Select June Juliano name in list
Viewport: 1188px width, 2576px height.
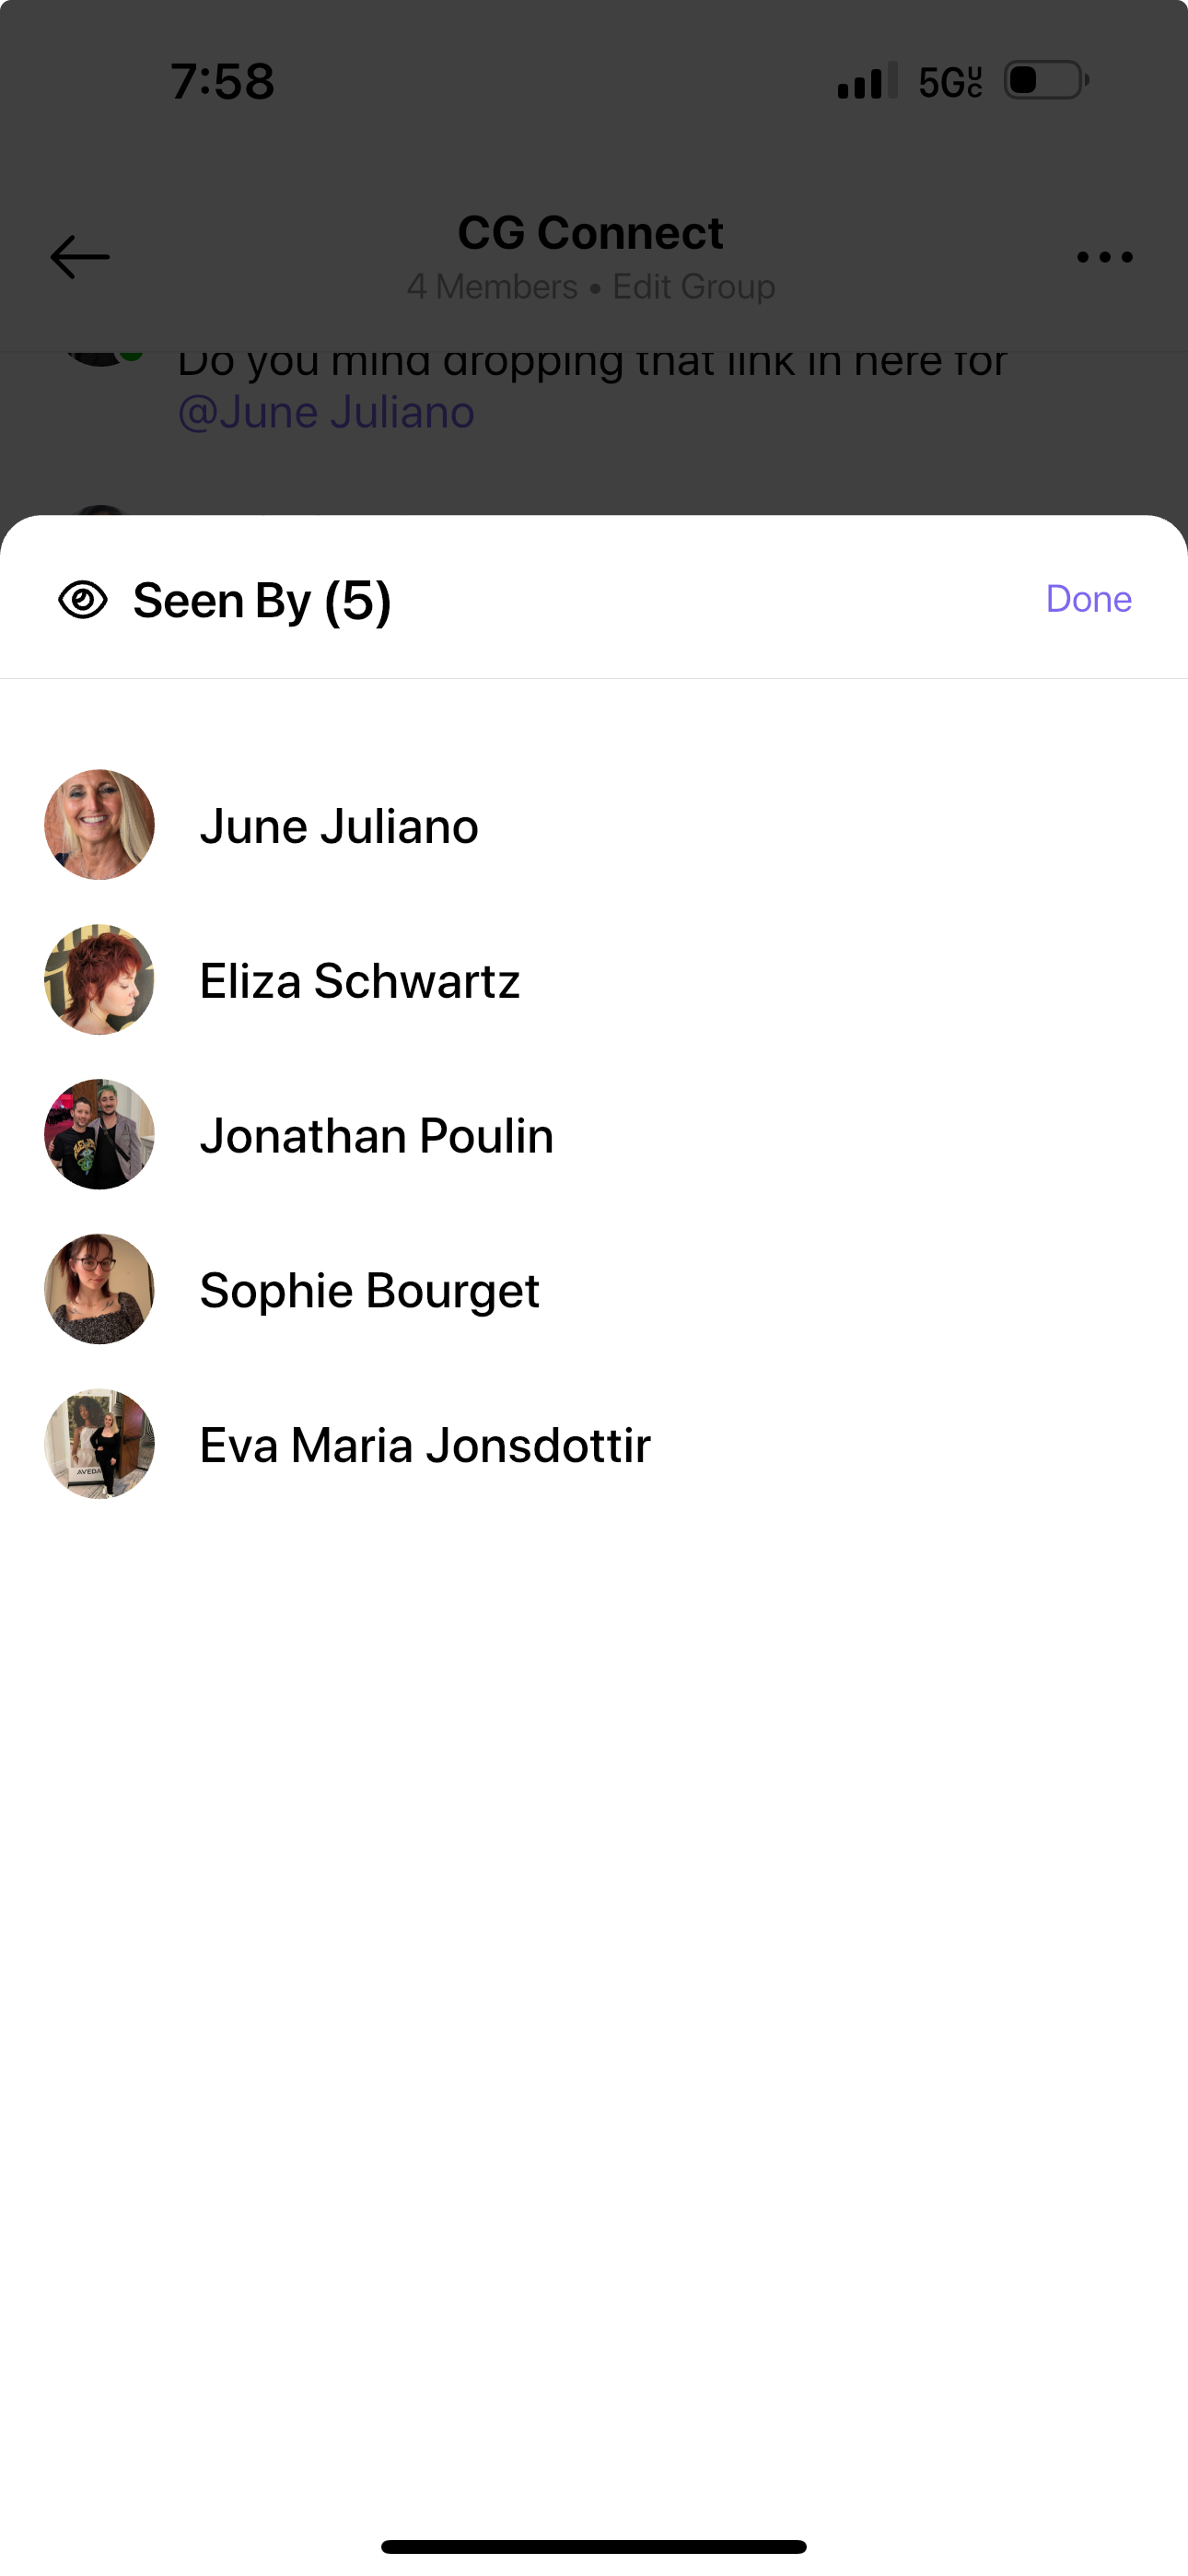click(x=339, y=826)
